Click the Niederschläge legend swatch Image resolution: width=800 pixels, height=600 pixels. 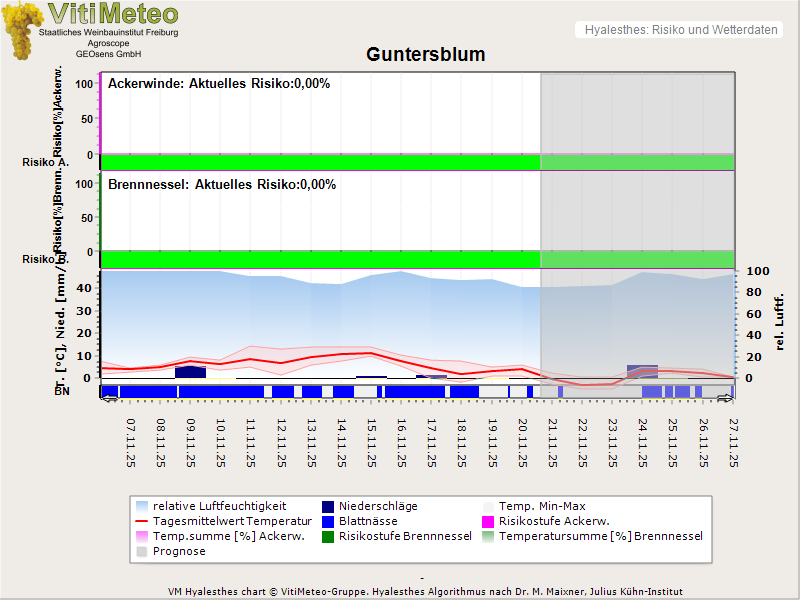click(329, 506)
